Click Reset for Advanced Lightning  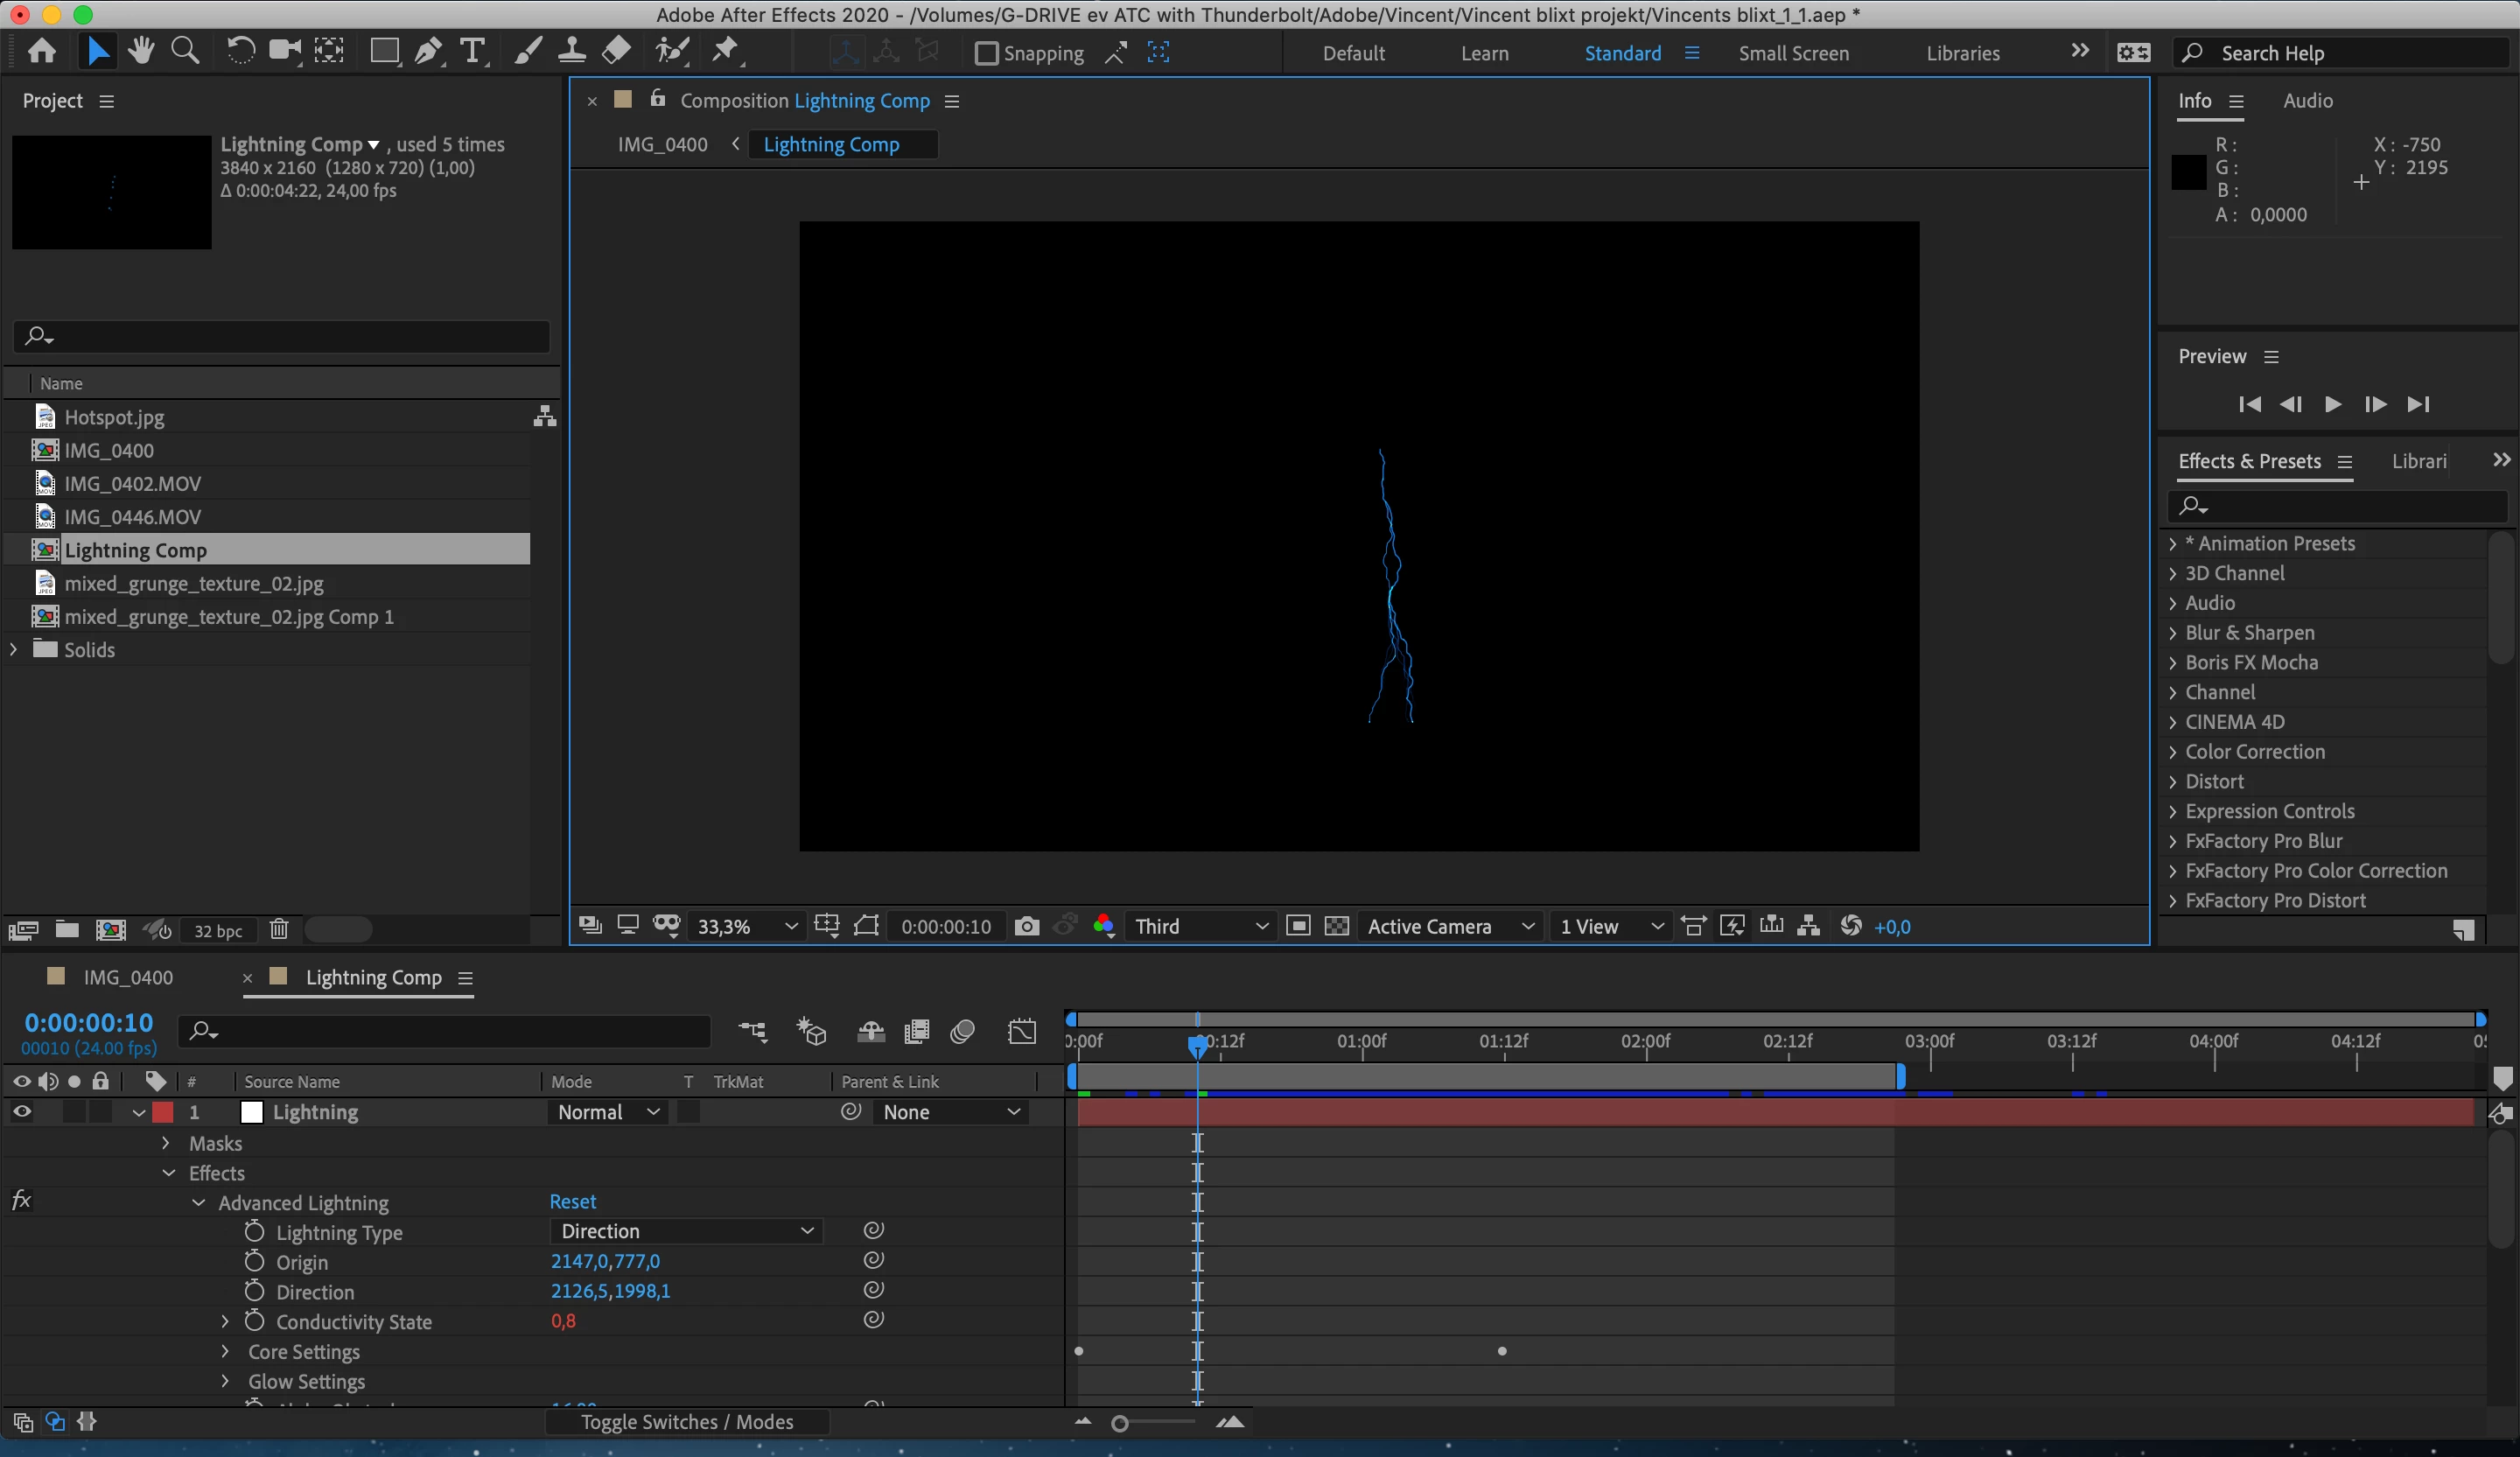tap(572, 1201)
